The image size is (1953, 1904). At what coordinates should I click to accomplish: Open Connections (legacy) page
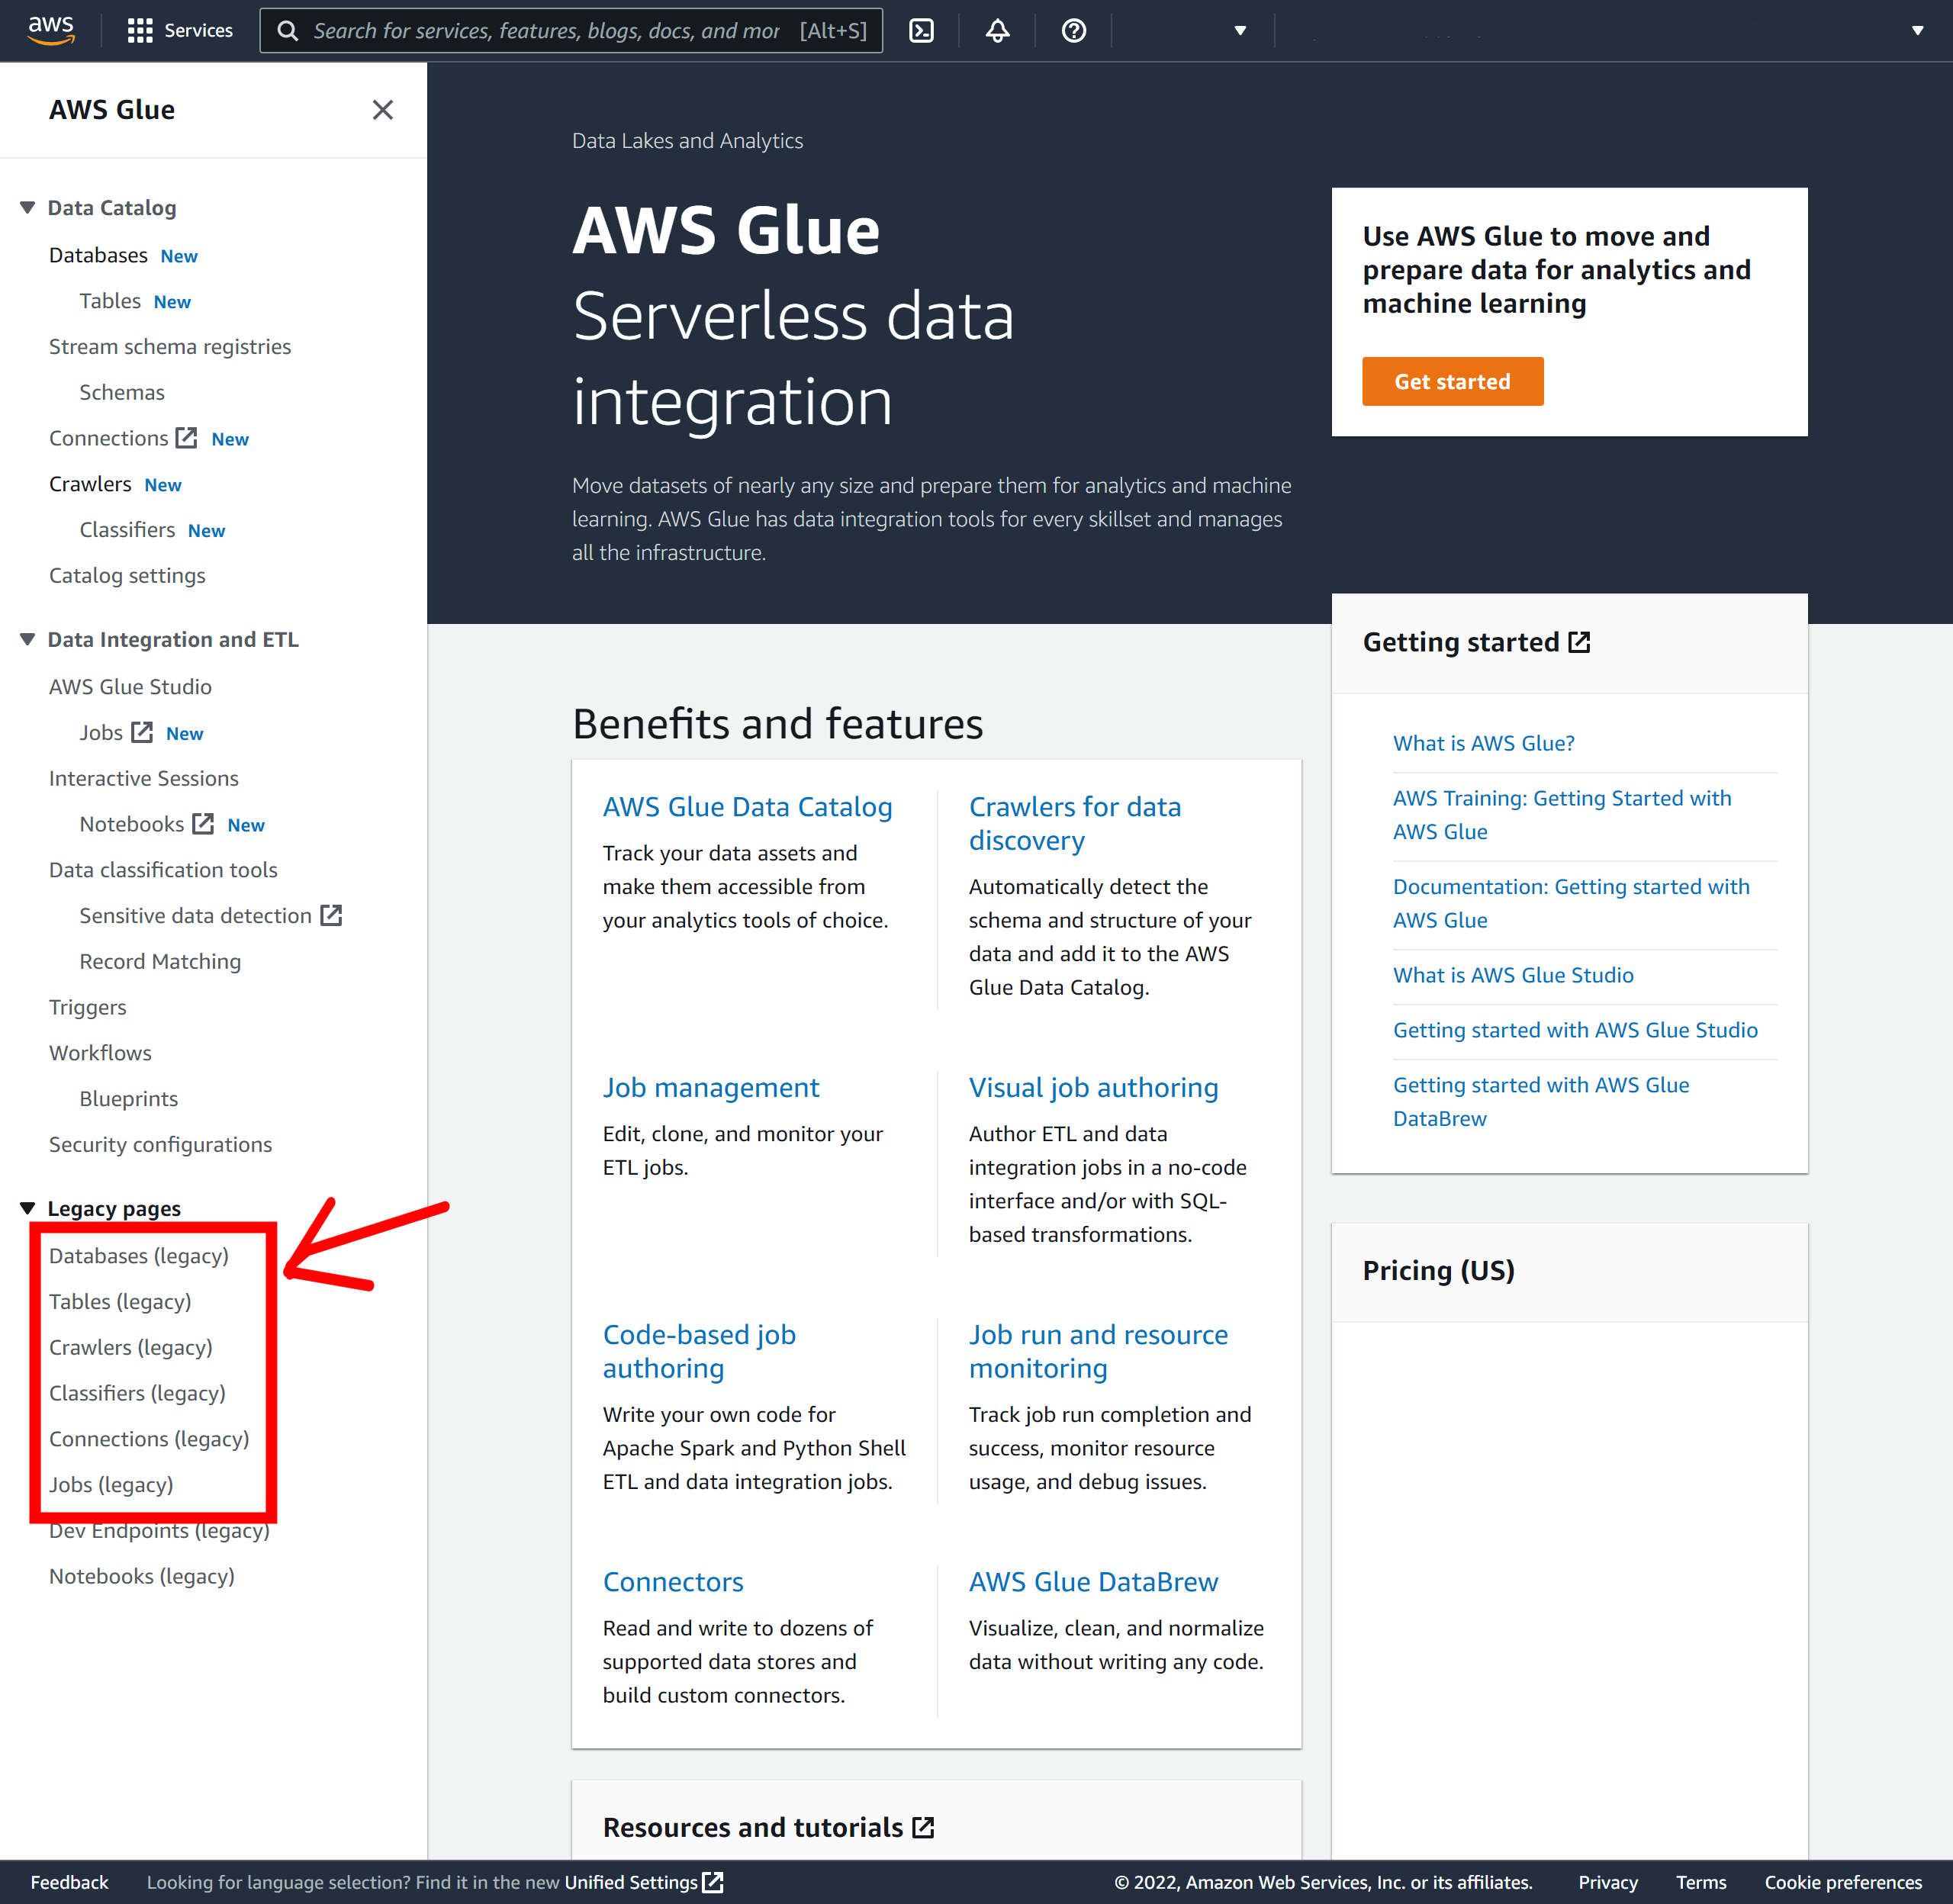point(149,1440)
